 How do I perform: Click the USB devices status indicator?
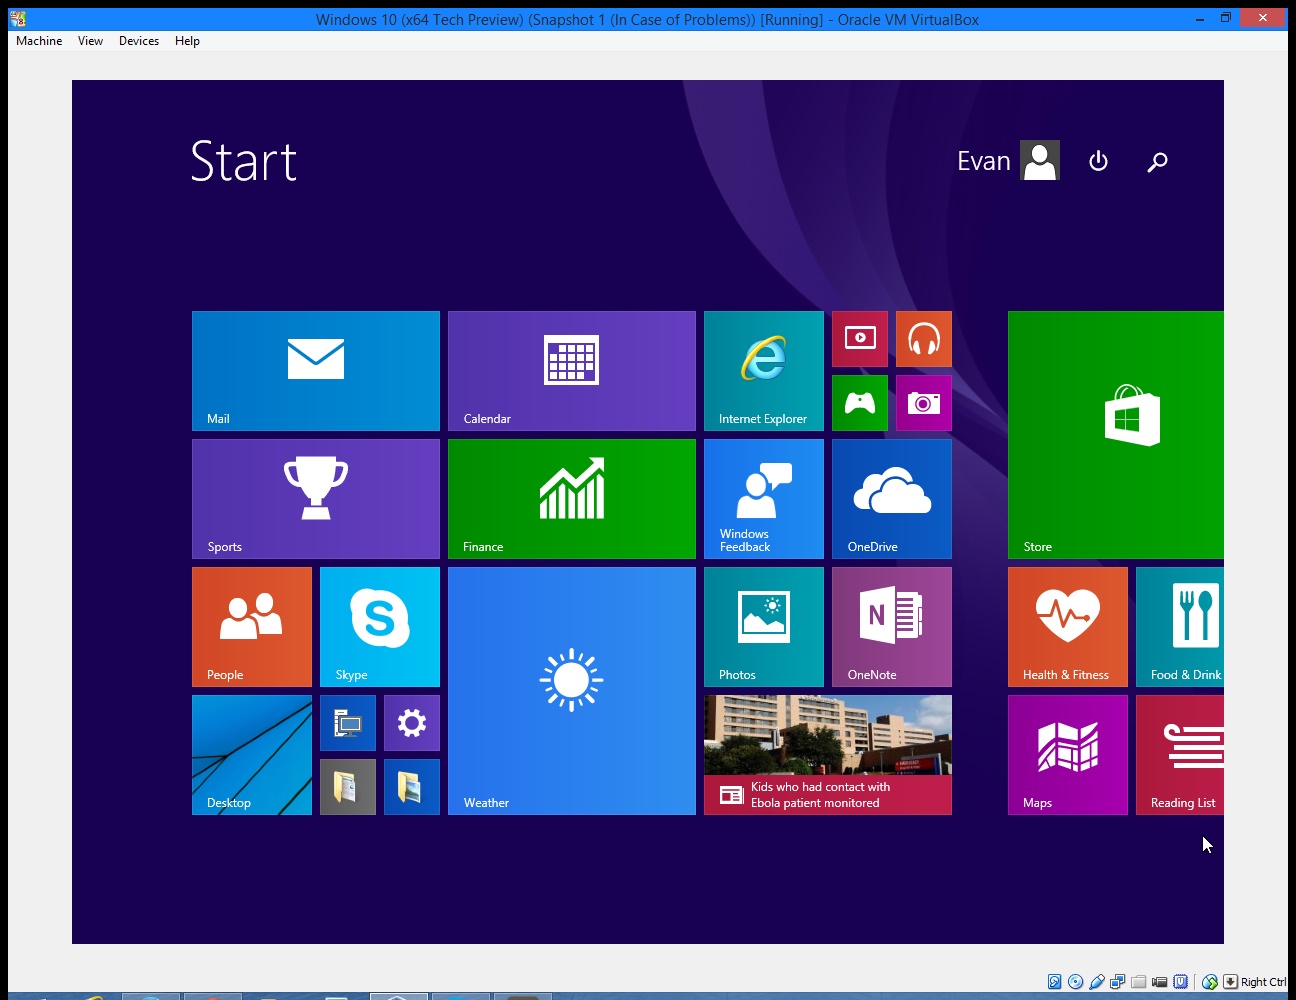click(x=1096, y=982)
